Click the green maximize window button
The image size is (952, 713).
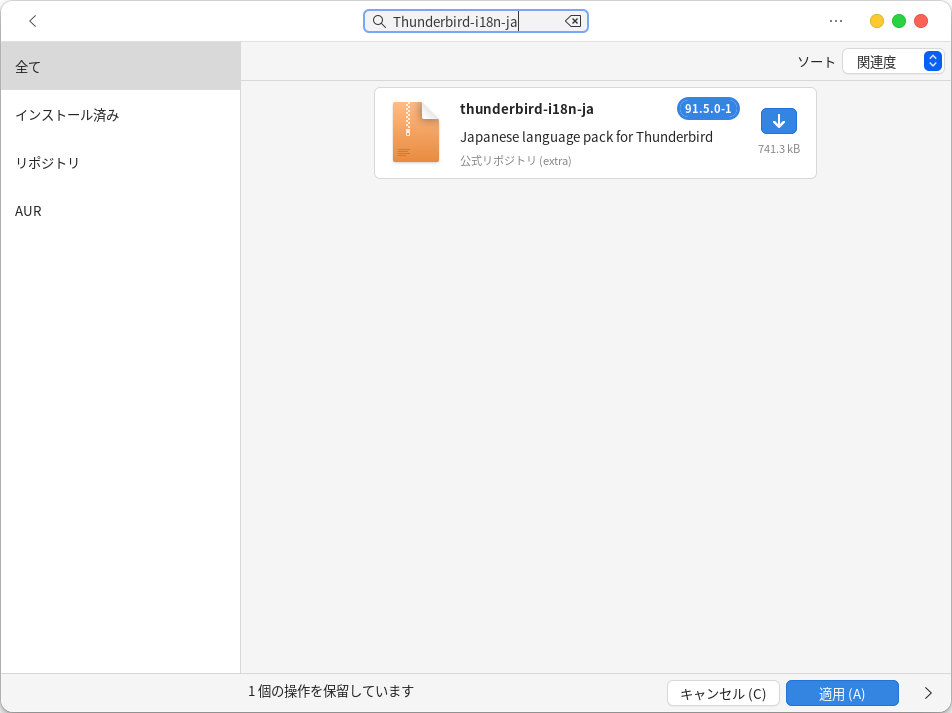click(899, 21)
